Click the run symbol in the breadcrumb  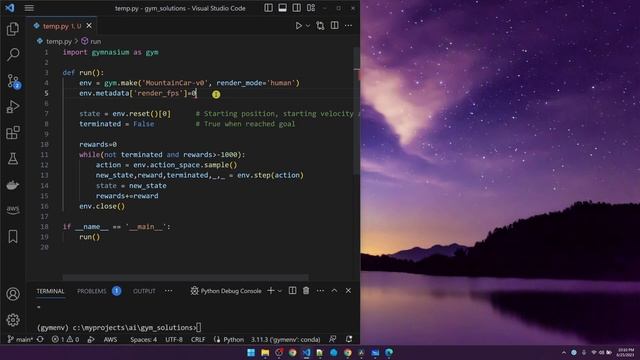click(x=91, y=41)
